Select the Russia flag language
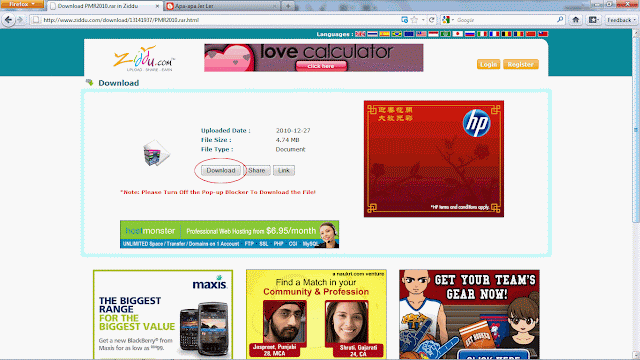Screen dimensions: 640x360 (x=470, y=34)
